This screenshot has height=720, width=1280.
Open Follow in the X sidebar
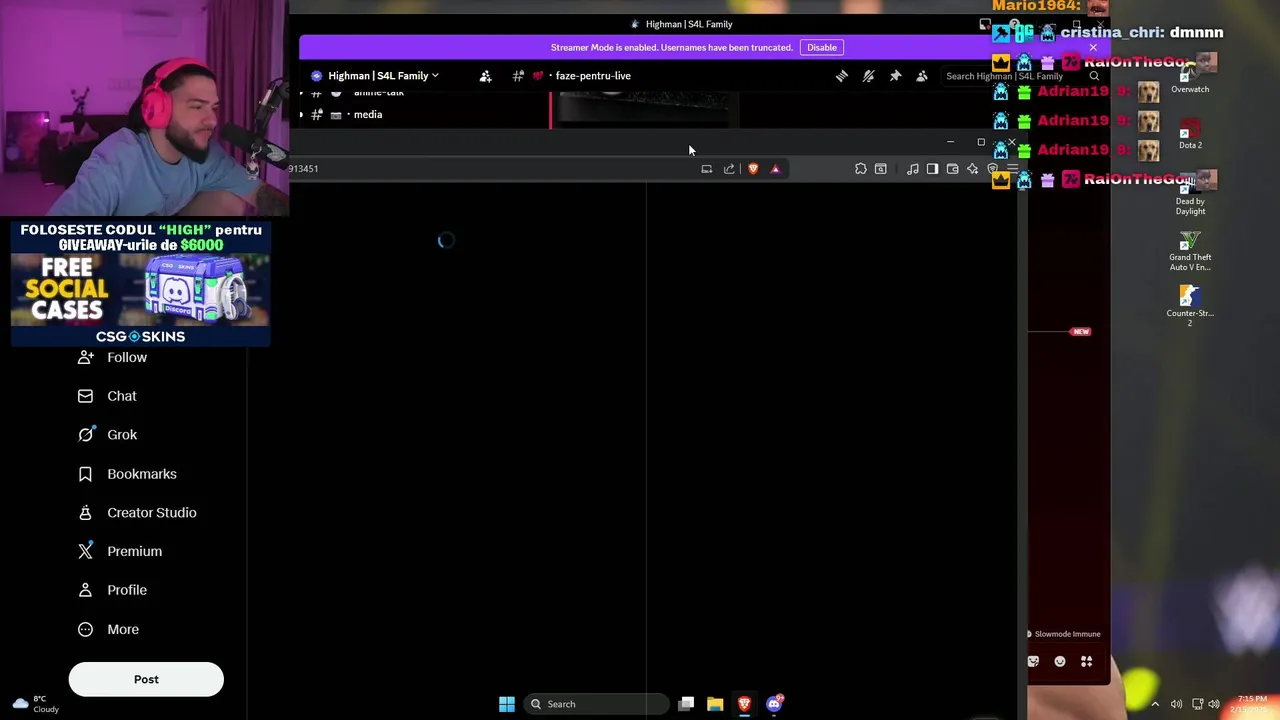112,357
